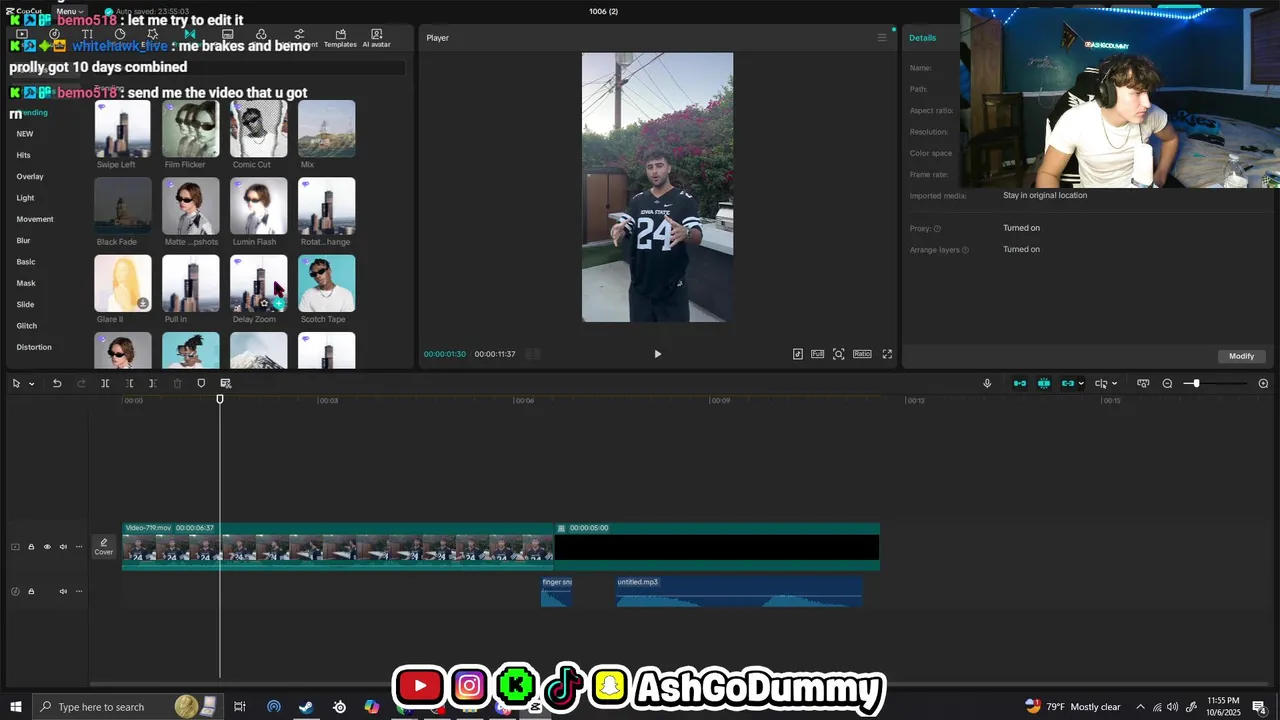Open the preview axis split-cursor tool
Image resolution: width=1280 pixels, height=720 pixels.
(x=1101, y=384)
